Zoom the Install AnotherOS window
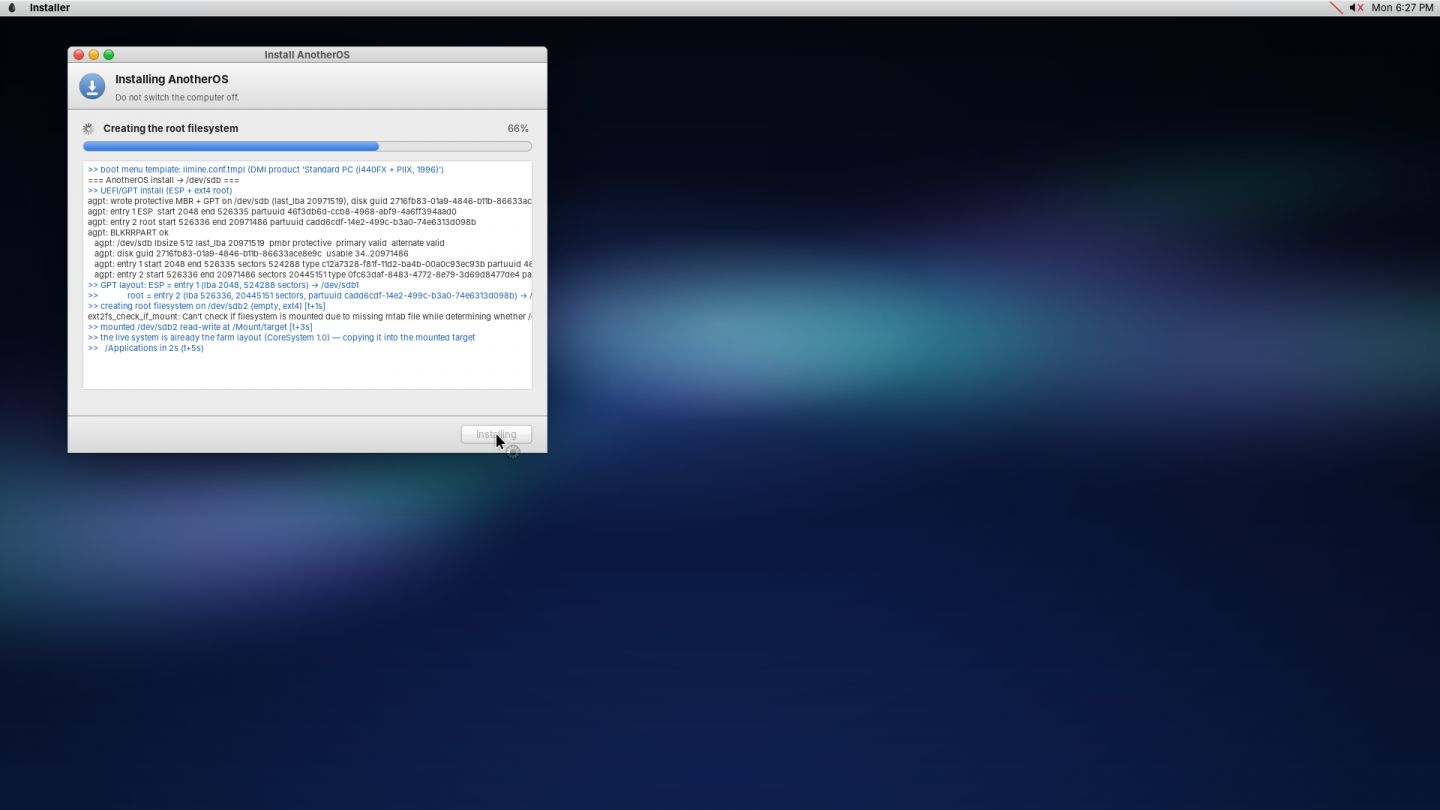Image resolution: width=1440 pixels, height=810 pixels. coord(109,55)
